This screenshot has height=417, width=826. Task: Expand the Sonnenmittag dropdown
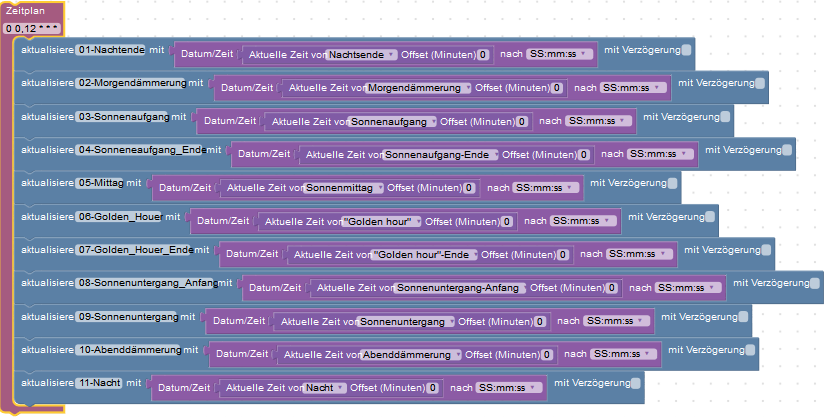pyautogui.click(x=343, y=188)
